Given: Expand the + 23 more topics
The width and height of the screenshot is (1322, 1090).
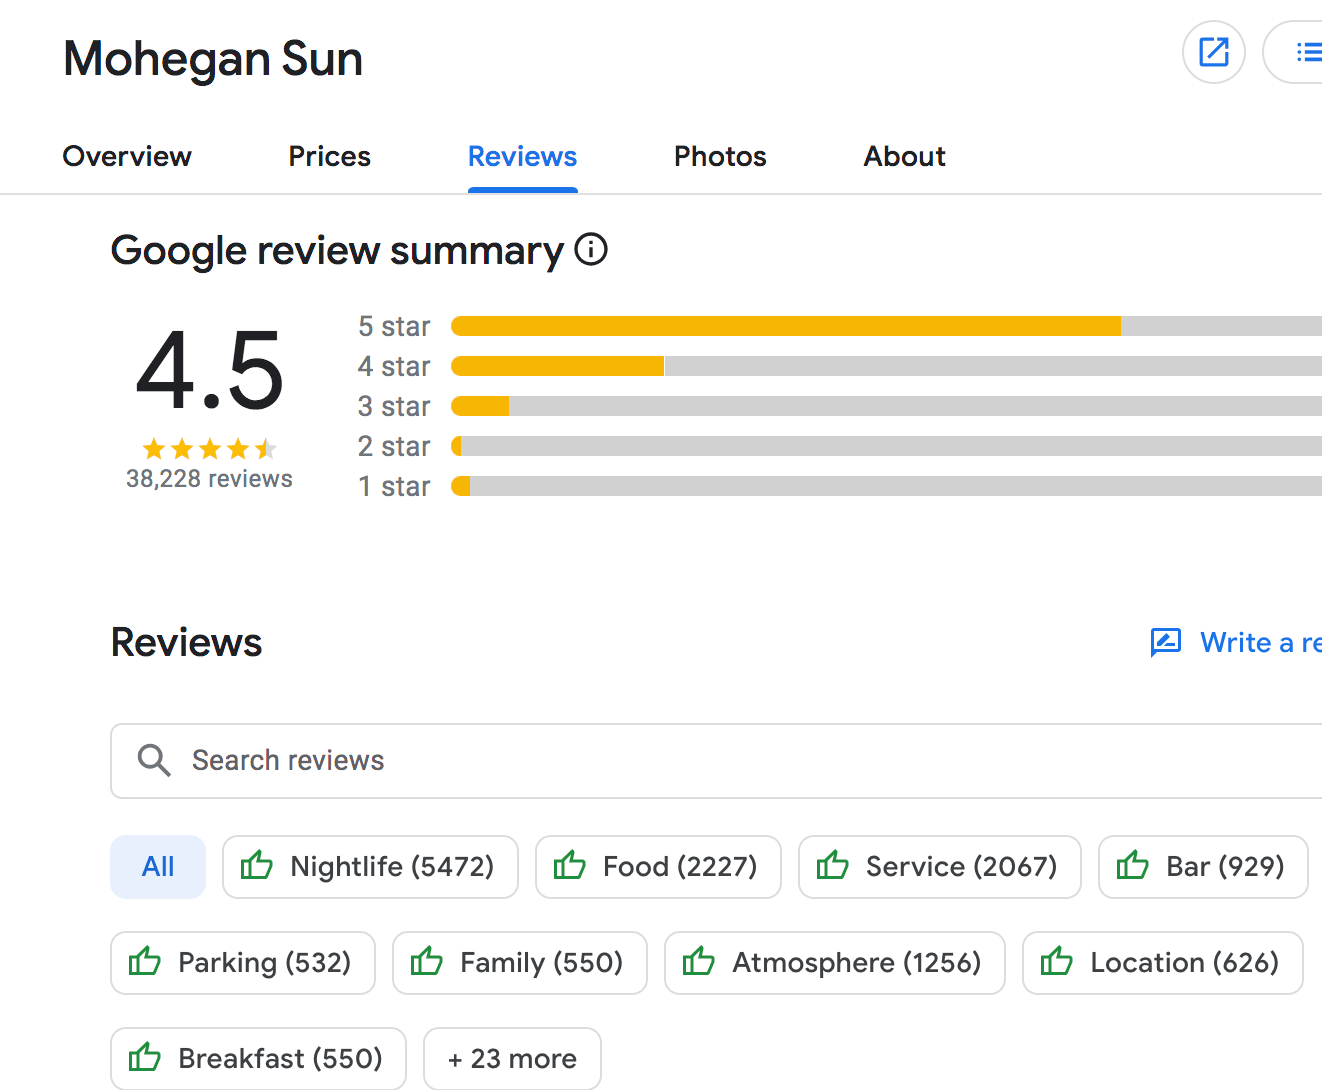Looking at the screenshot, I should pyautogui.click(x=512, y=1059).
